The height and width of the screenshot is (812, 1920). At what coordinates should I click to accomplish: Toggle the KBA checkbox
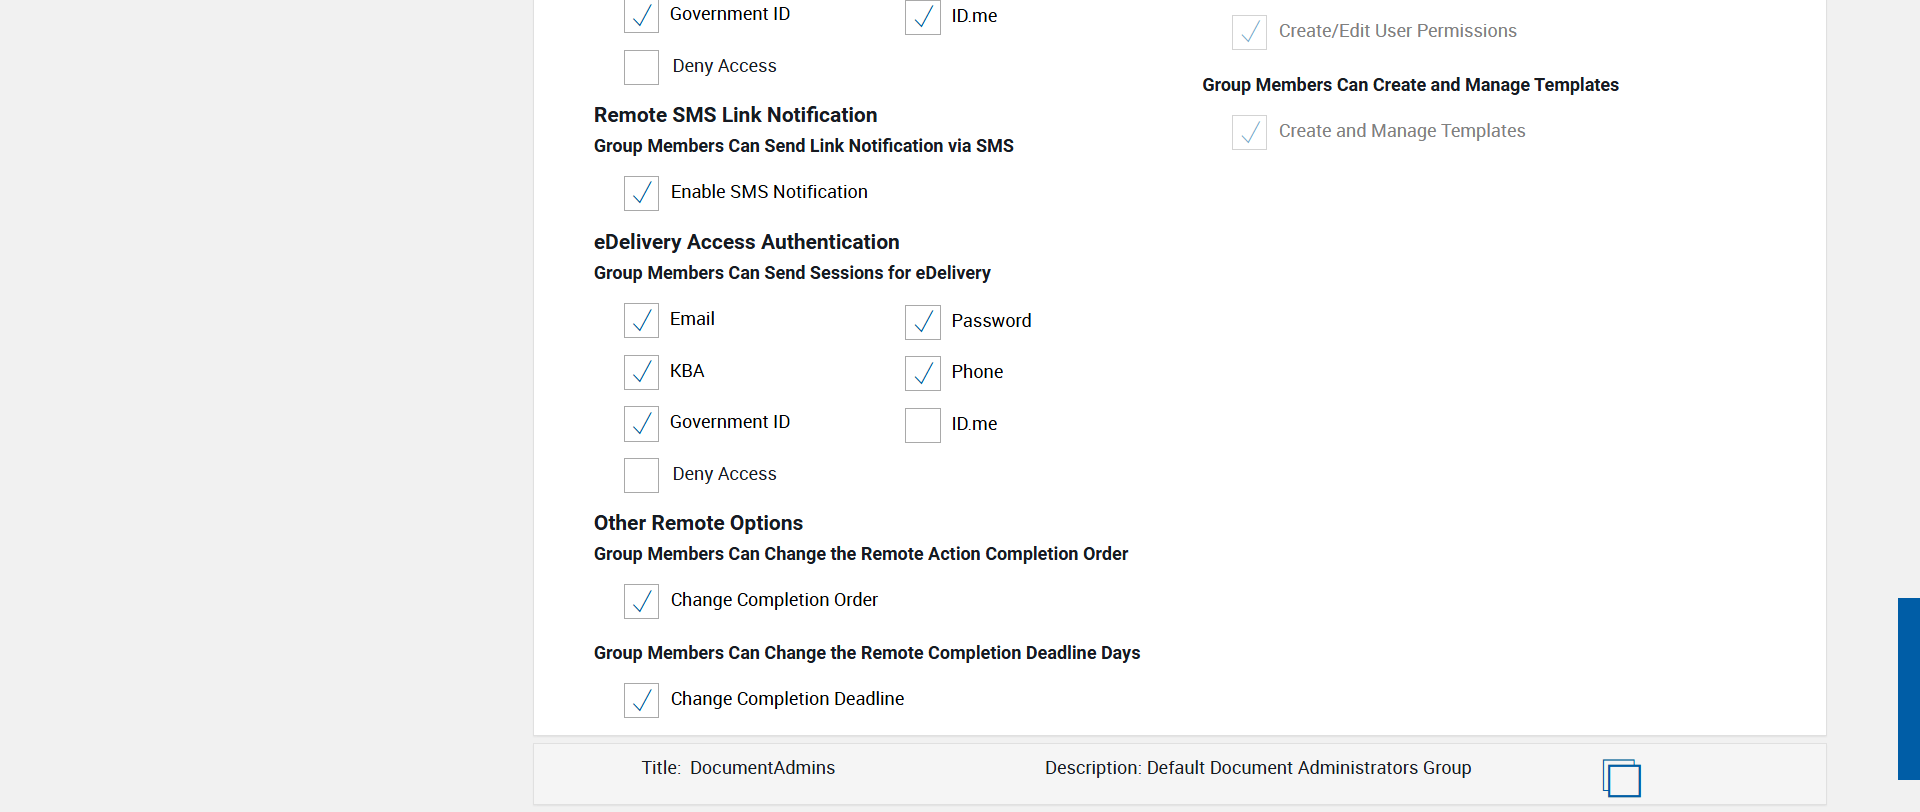click(x=641, y=372)
